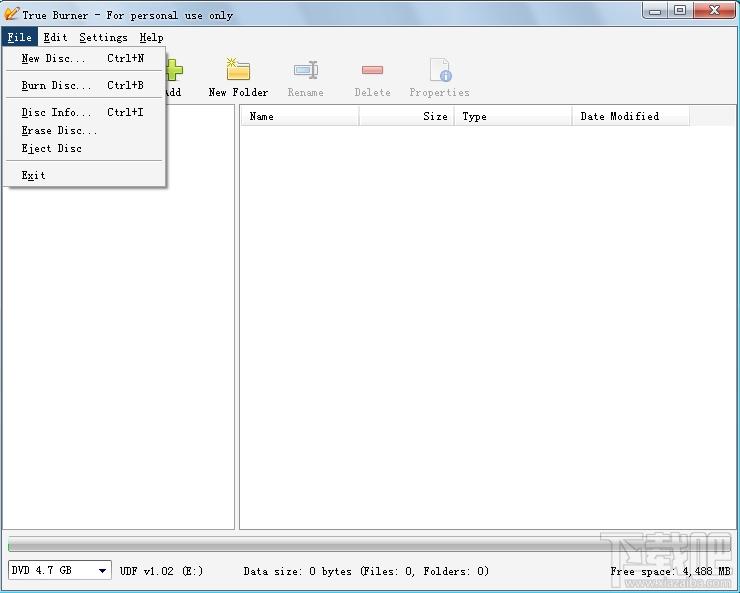Click the New Folder toolbar icon

238,69
